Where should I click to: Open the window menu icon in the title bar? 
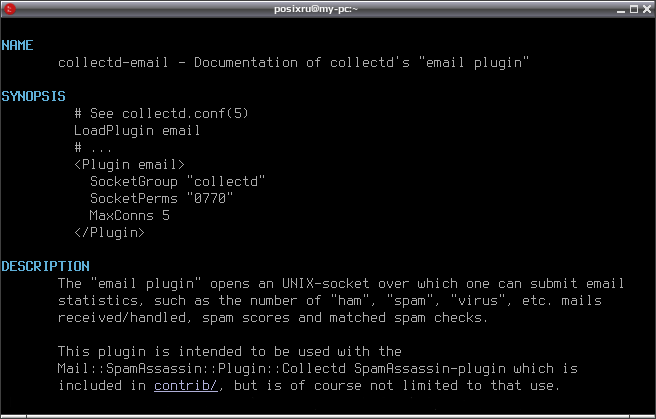pyautogui.click(x=9, y=8)
